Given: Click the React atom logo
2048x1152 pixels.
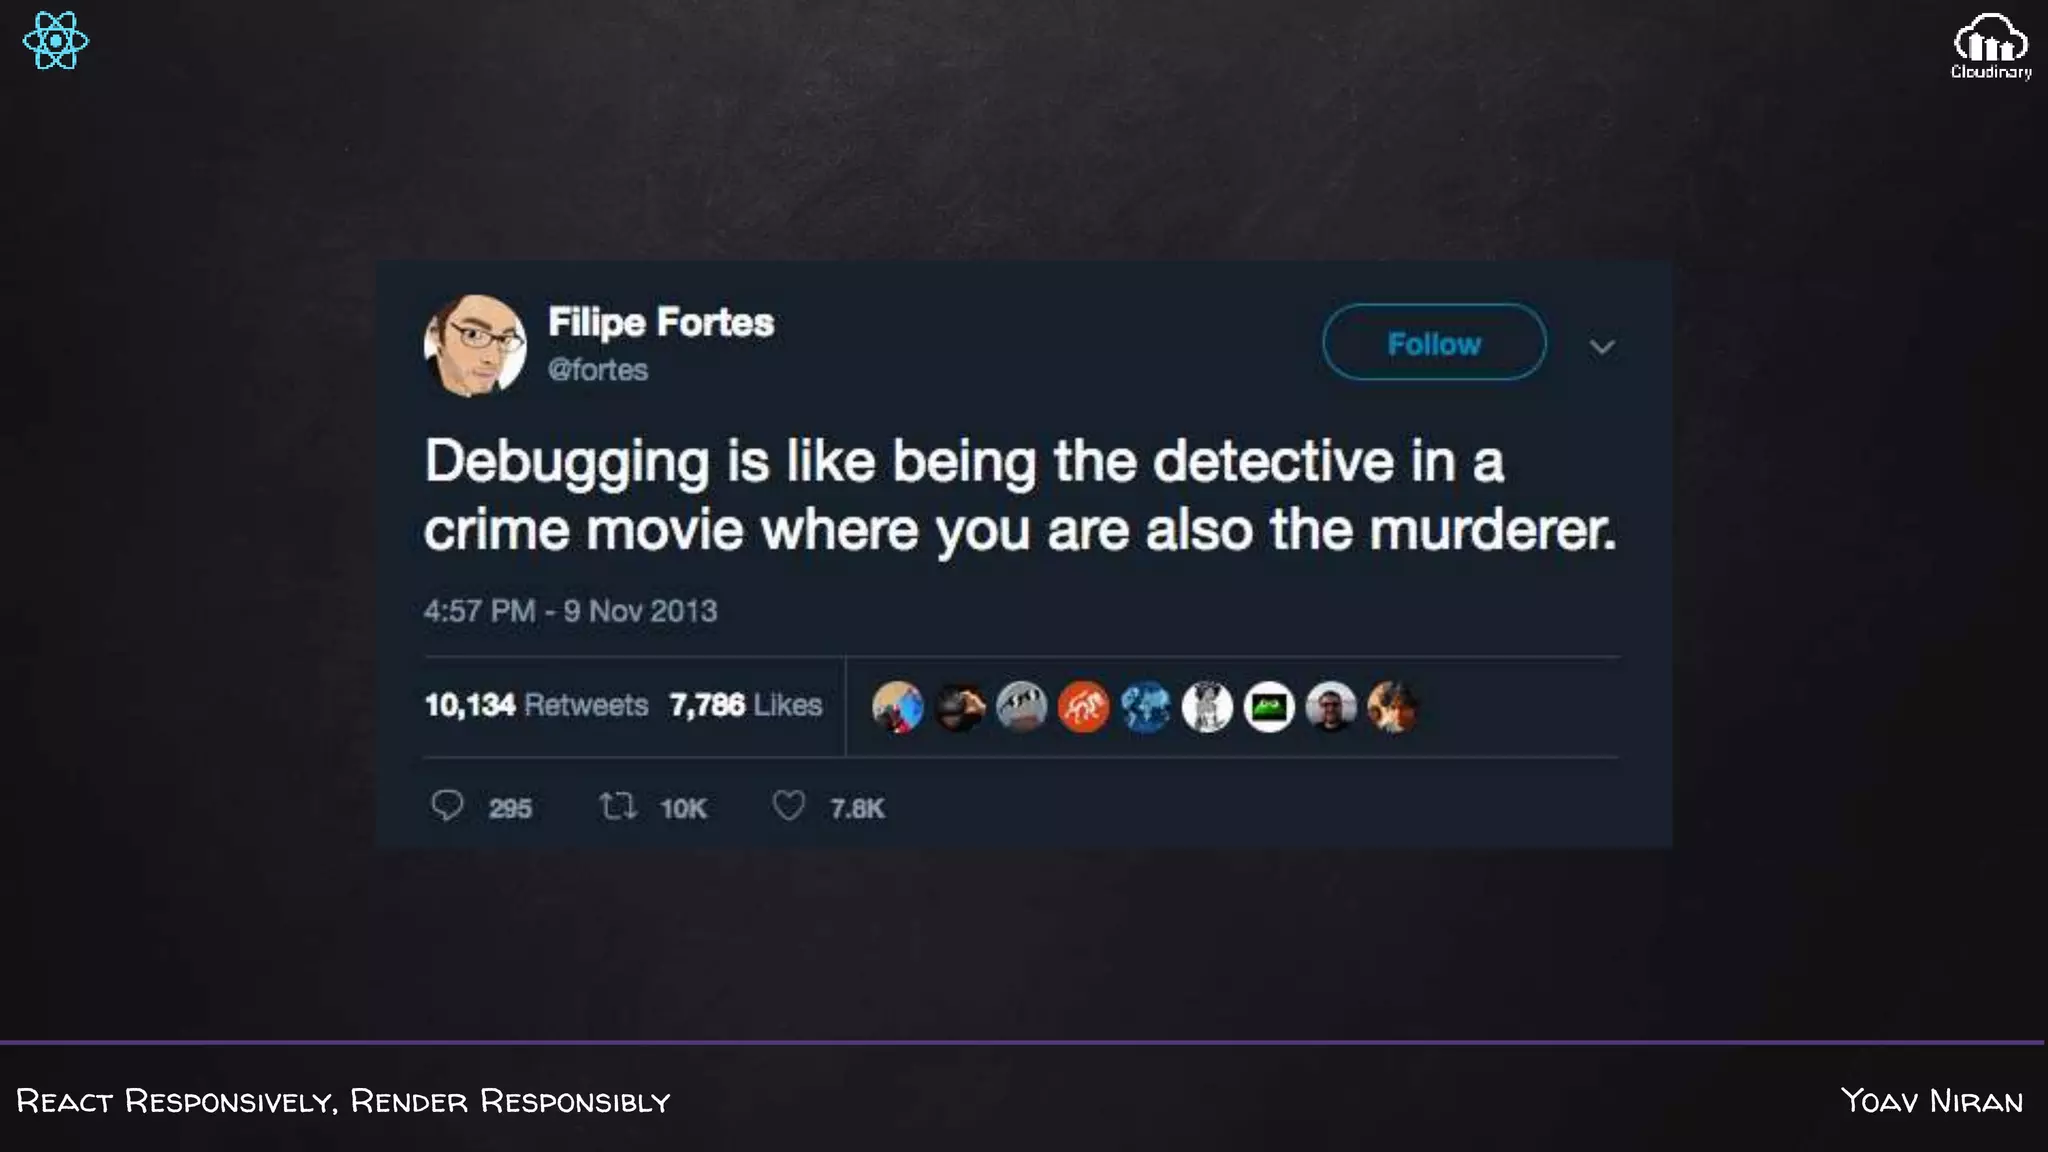Looking at the screenshot, I should click(56, 40).
